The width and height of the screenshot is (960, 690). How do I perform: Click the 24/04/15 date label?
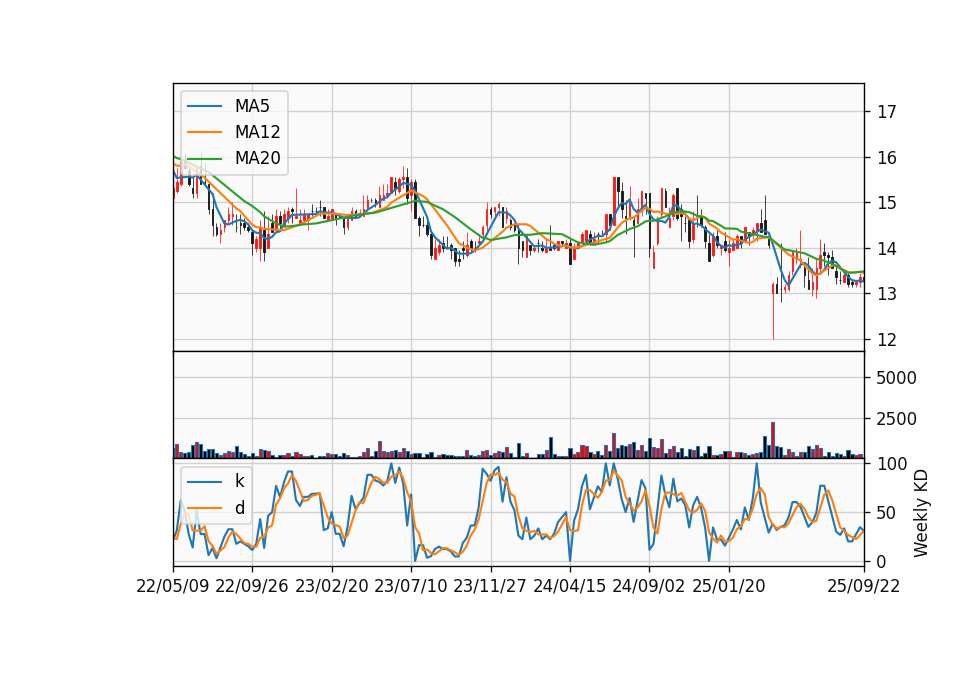pos(570,586)
